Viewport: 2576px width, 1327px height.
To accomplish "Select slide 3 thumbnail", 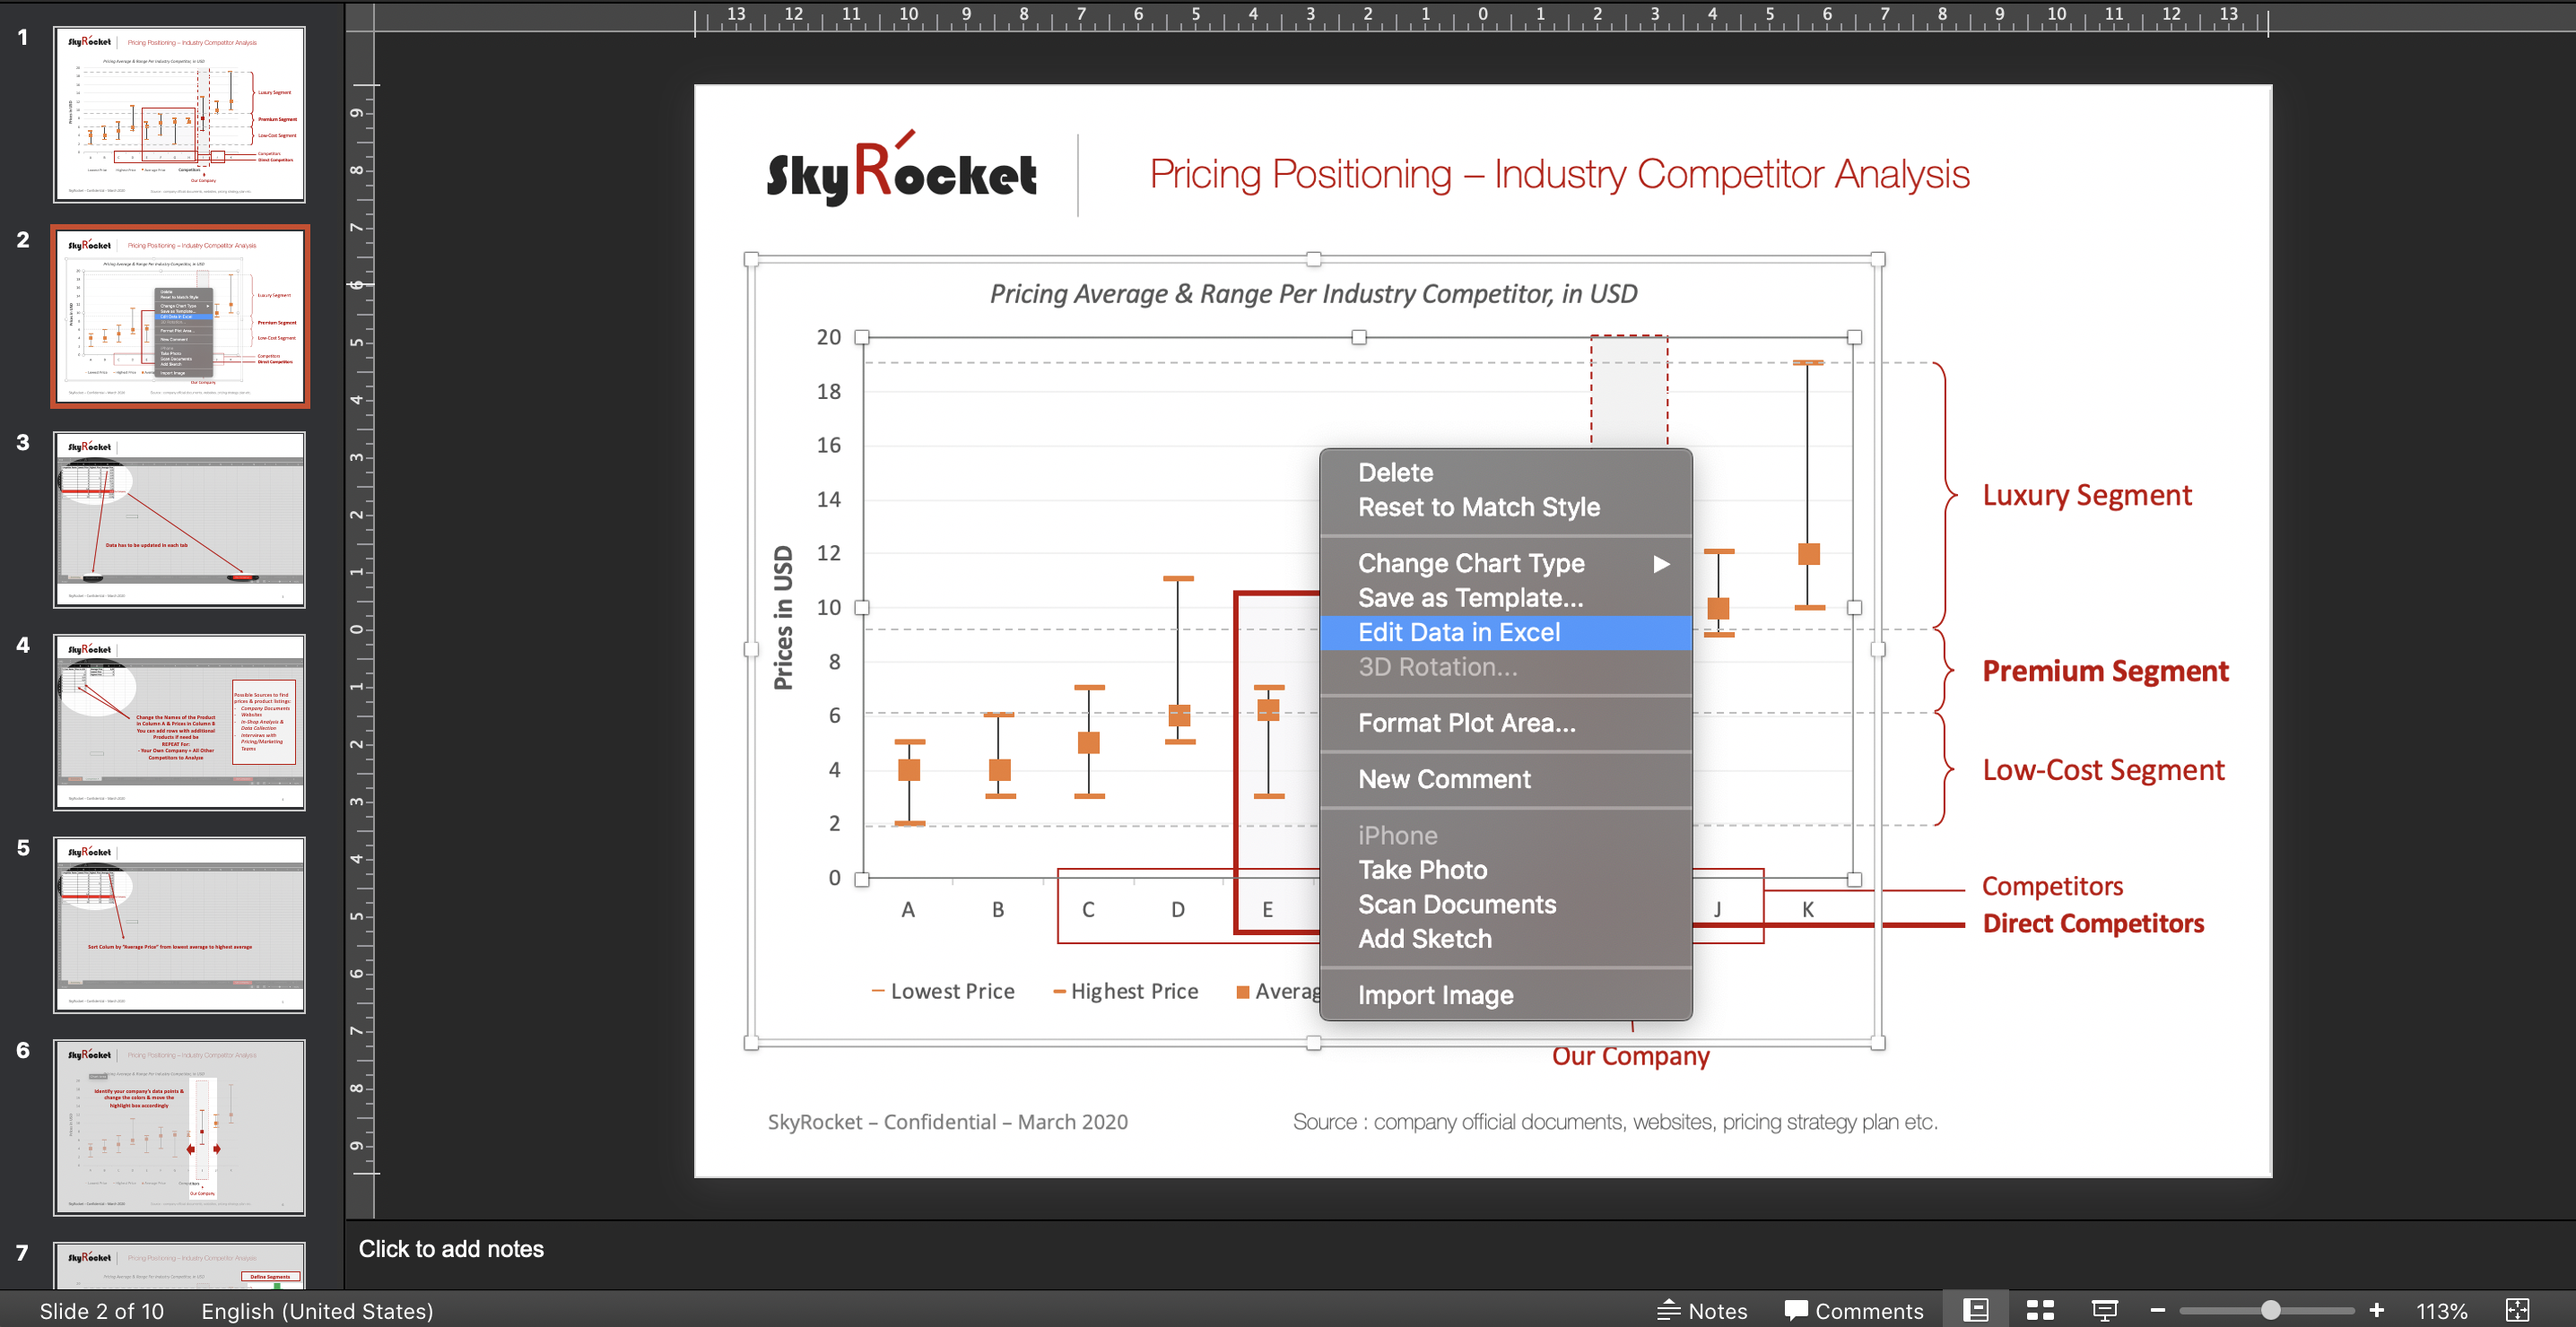I will point(180,520).
